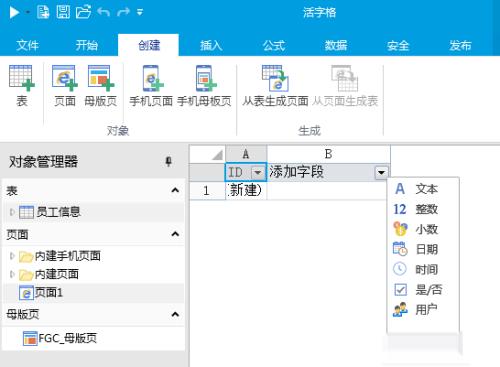Open the 文件 menu tab
This screenshot has height=367, width=500.
pos(27,45)
